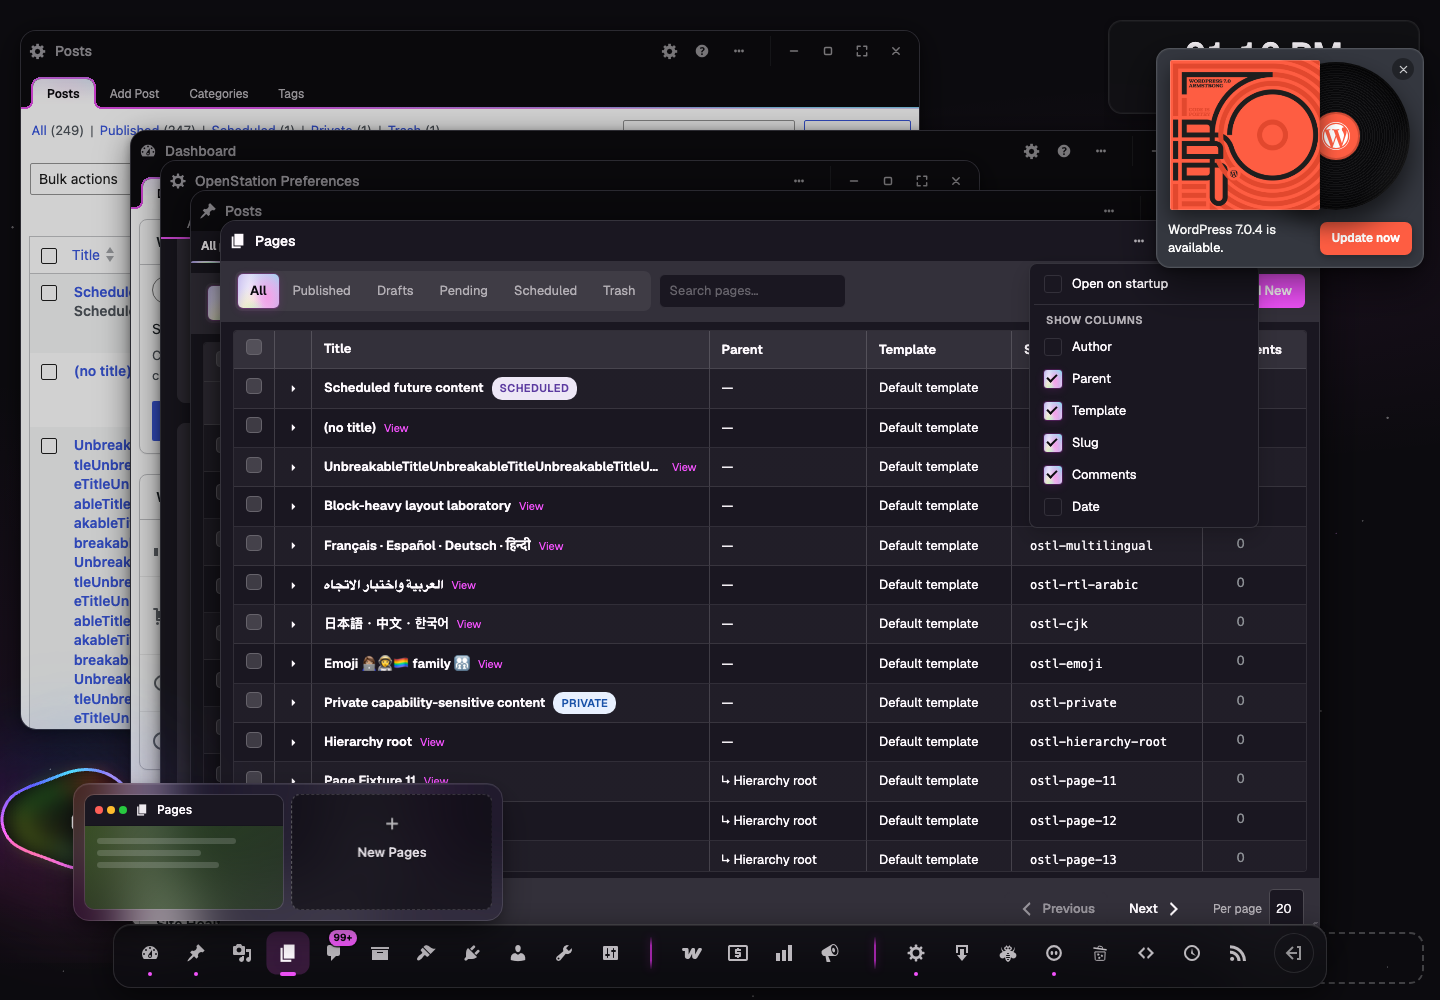Open the Bulk actions dropdown in Posts window

coord(78,180)
